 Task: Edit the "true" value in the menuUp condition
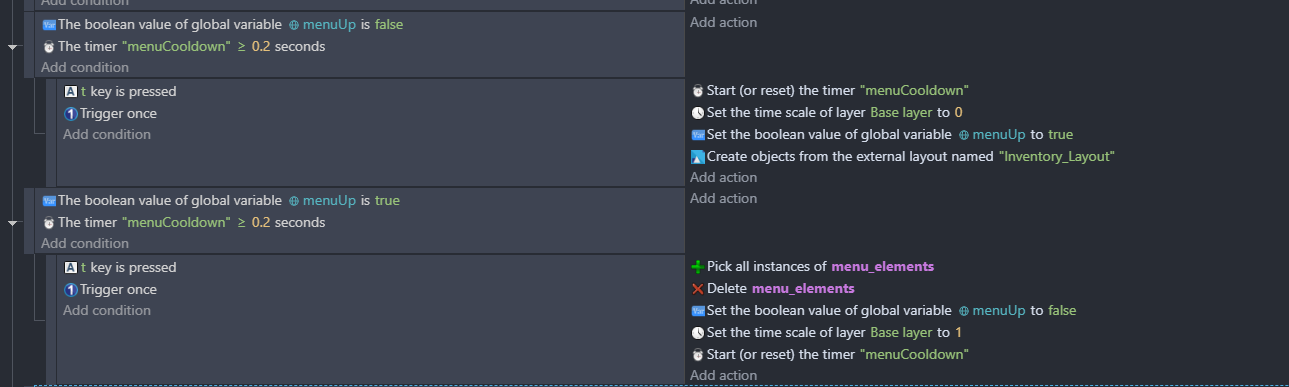[x=387, y=200]
